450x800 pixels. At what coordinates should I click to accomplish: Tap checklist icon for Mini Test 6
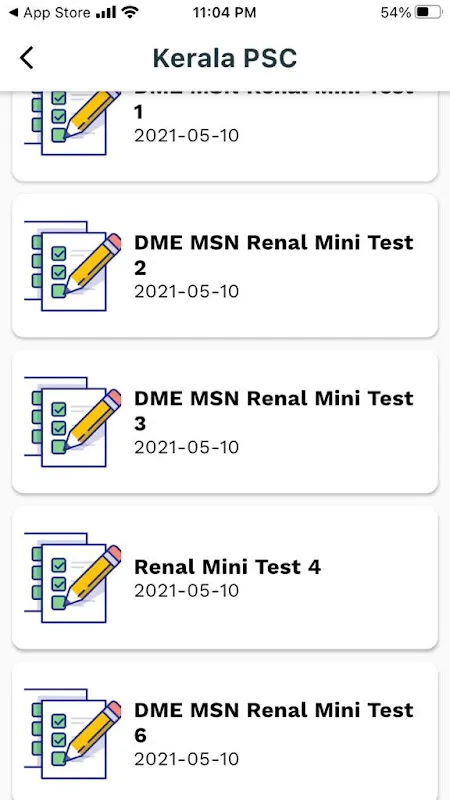point(73,734)
